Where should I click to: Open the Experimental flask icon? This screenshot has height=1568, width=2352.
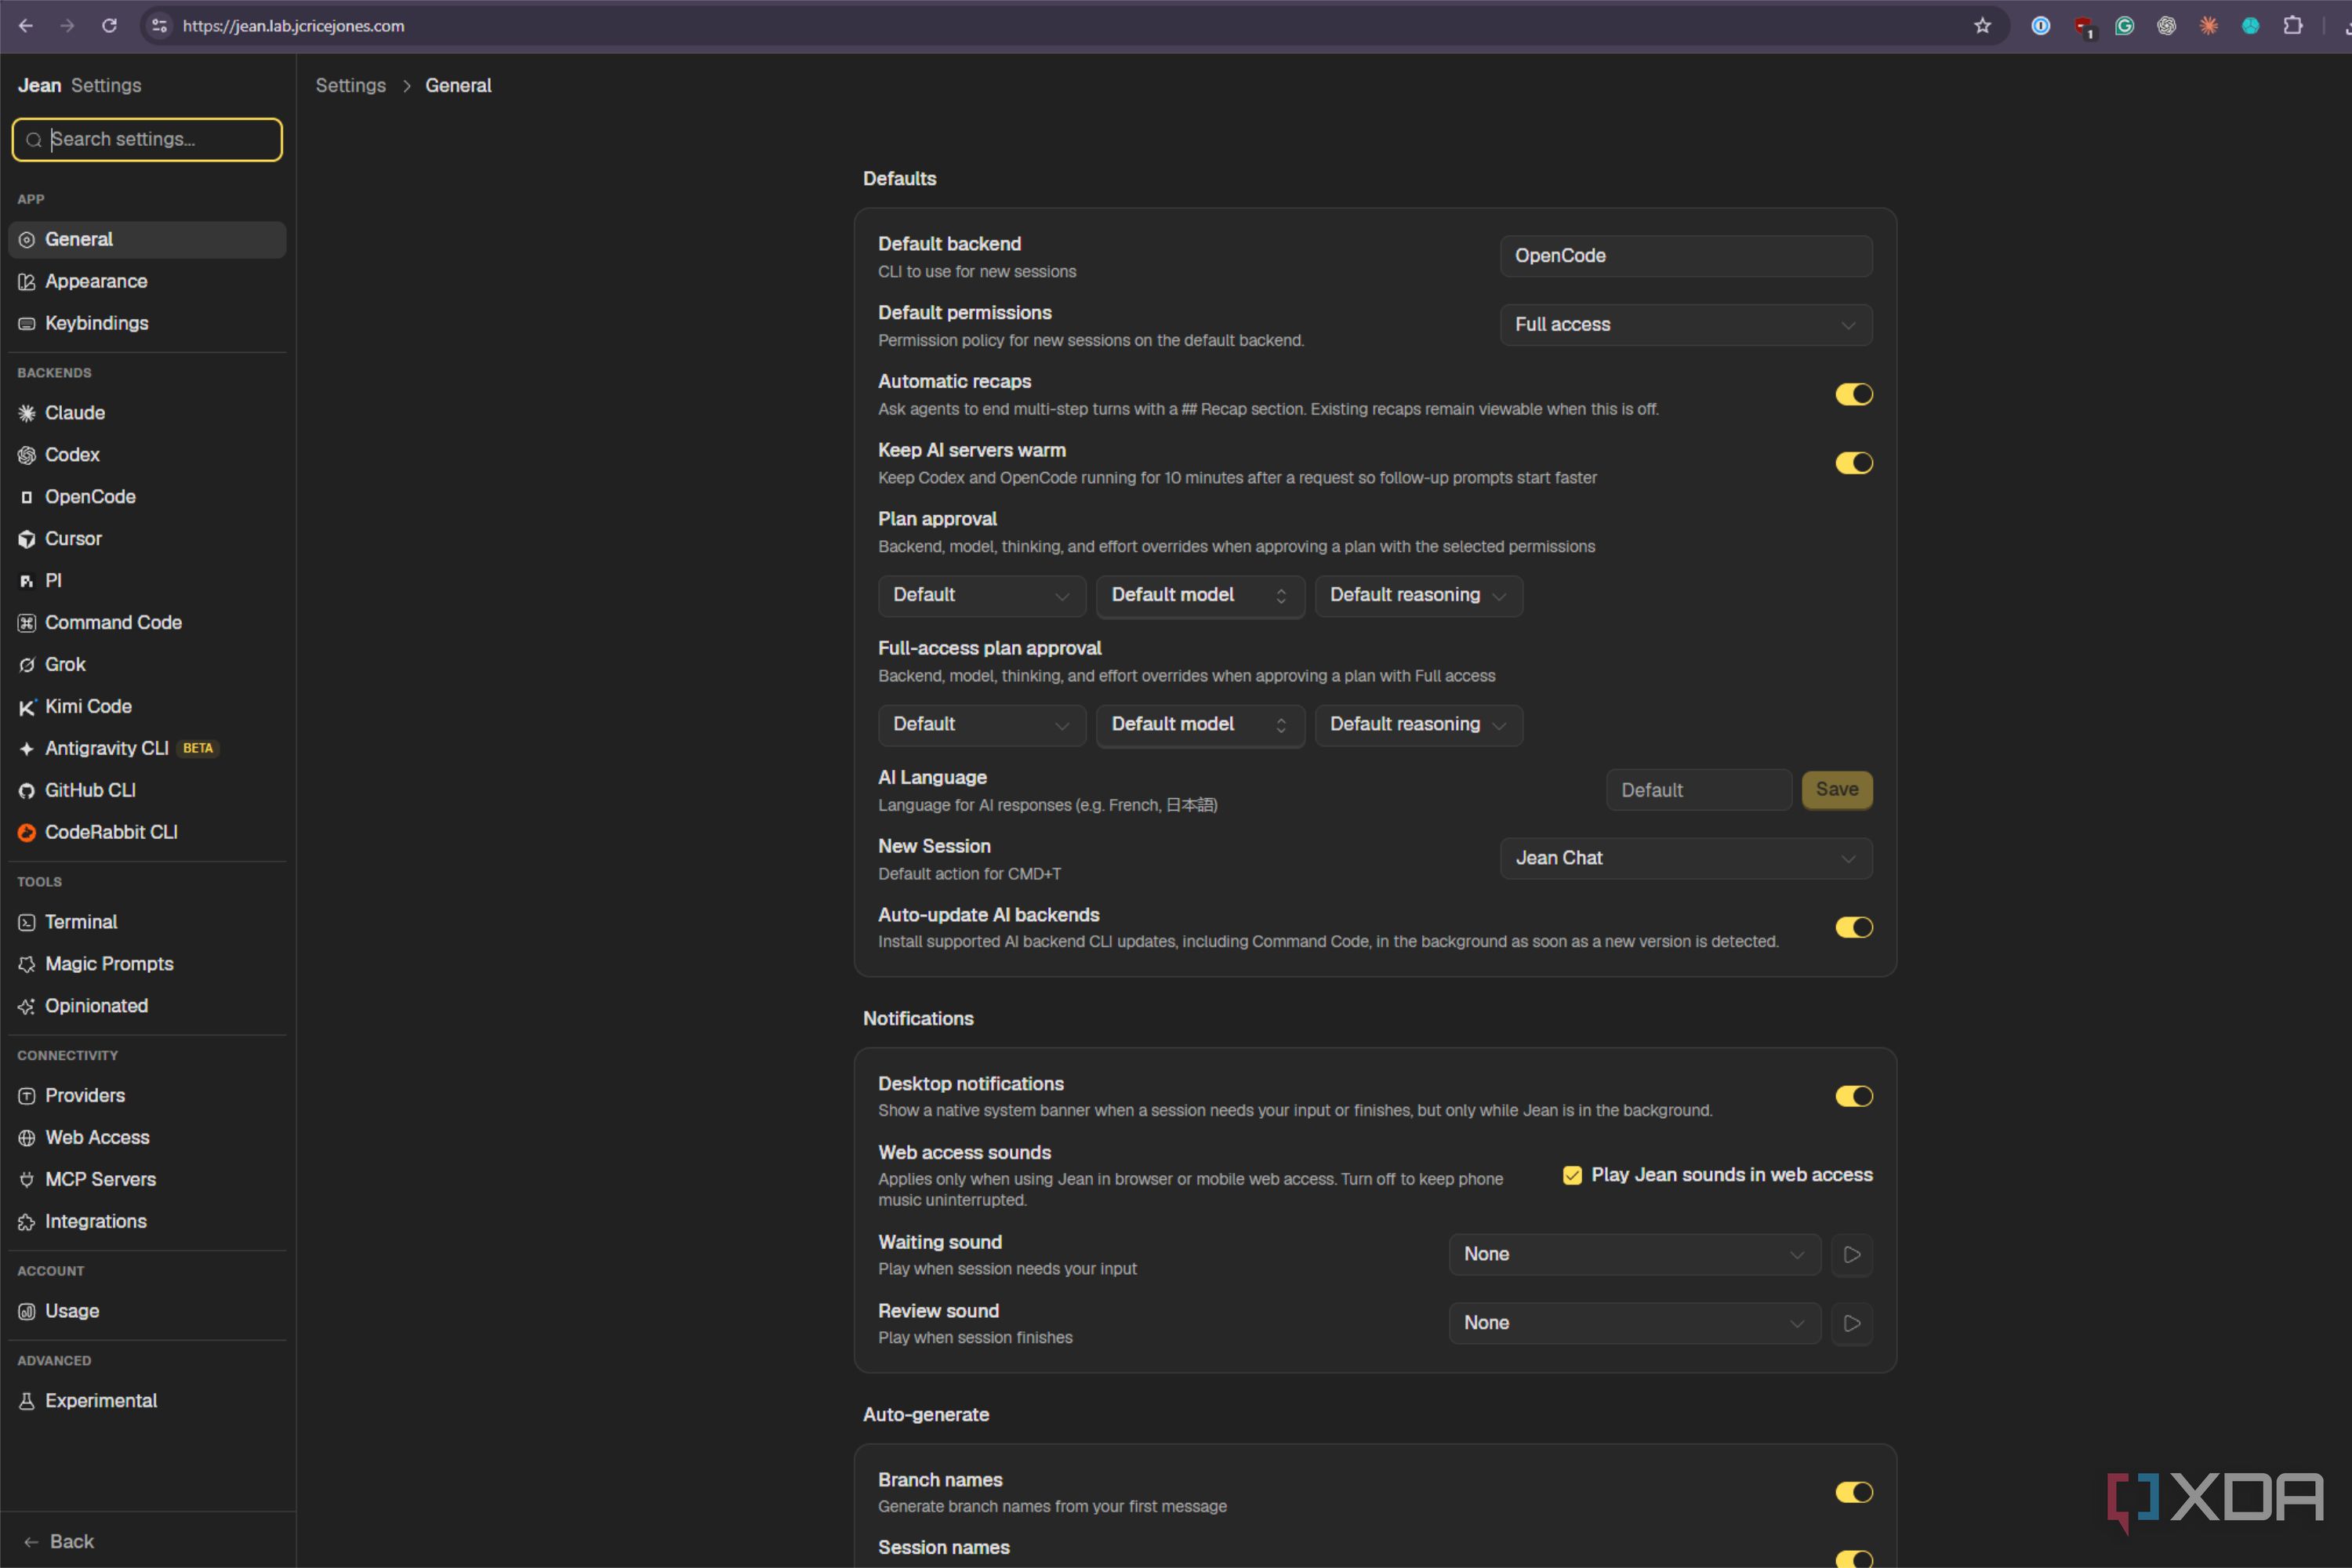27,1401
